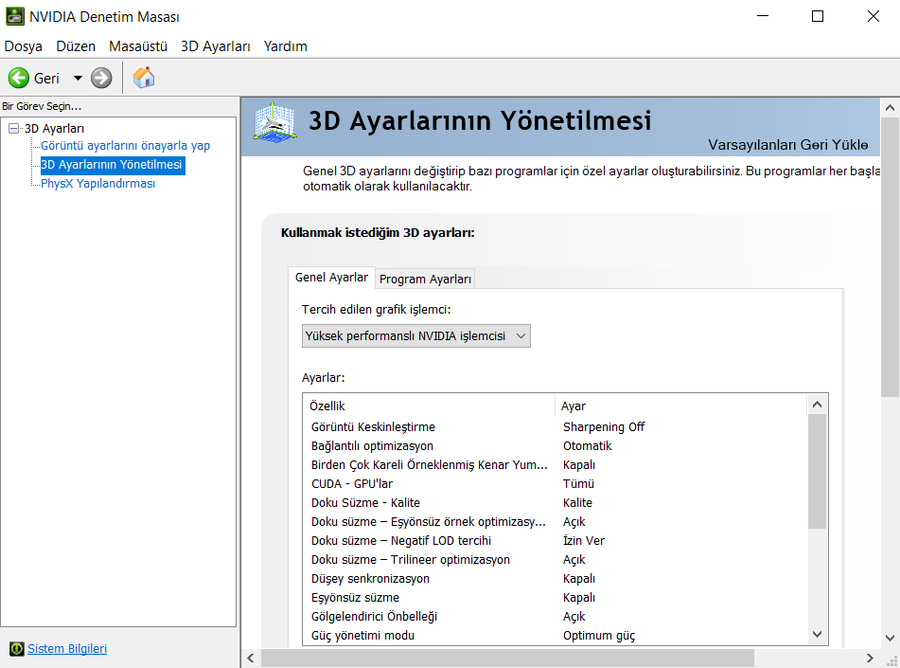Switch to the Program Ayarları tab

tap(425, 279)
